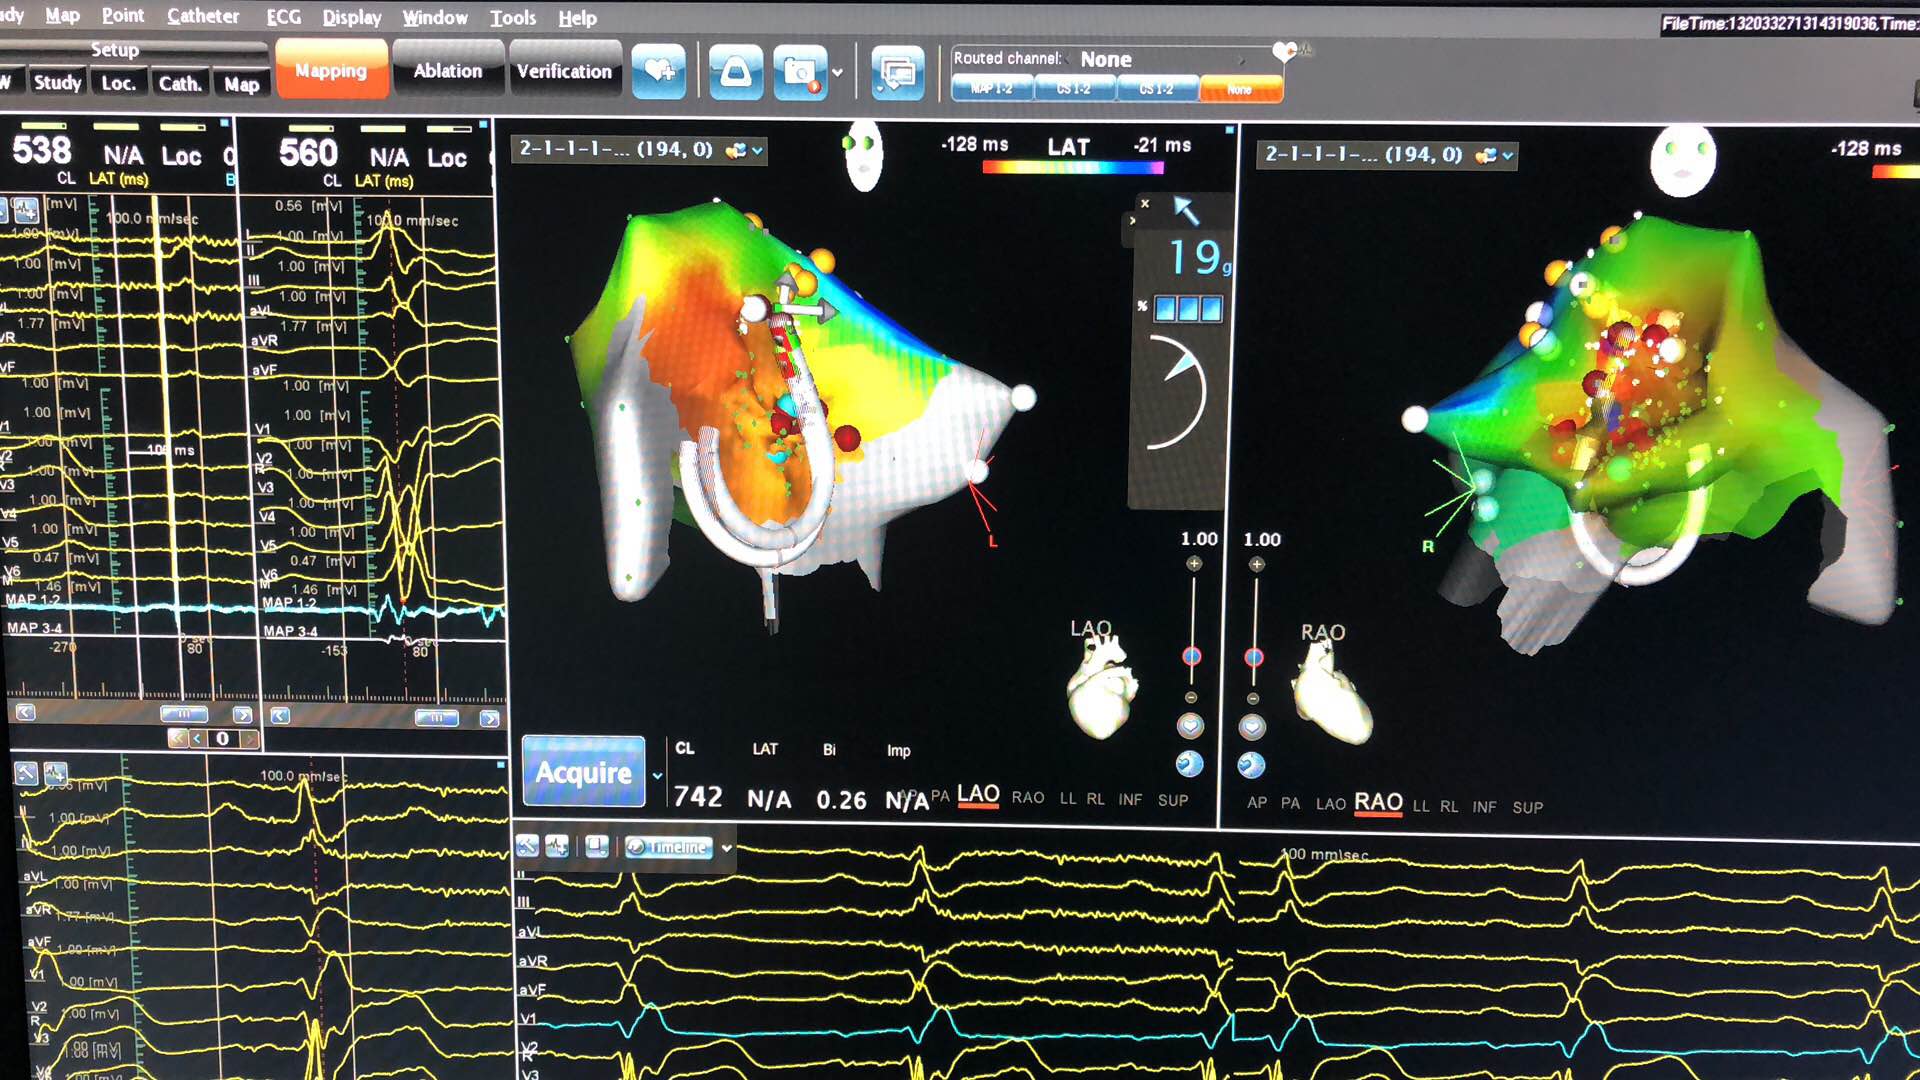Screen dimensions: 1920x1080
Task: Click gray heart button below the right map slider
Action: [x=1252, y=727]
